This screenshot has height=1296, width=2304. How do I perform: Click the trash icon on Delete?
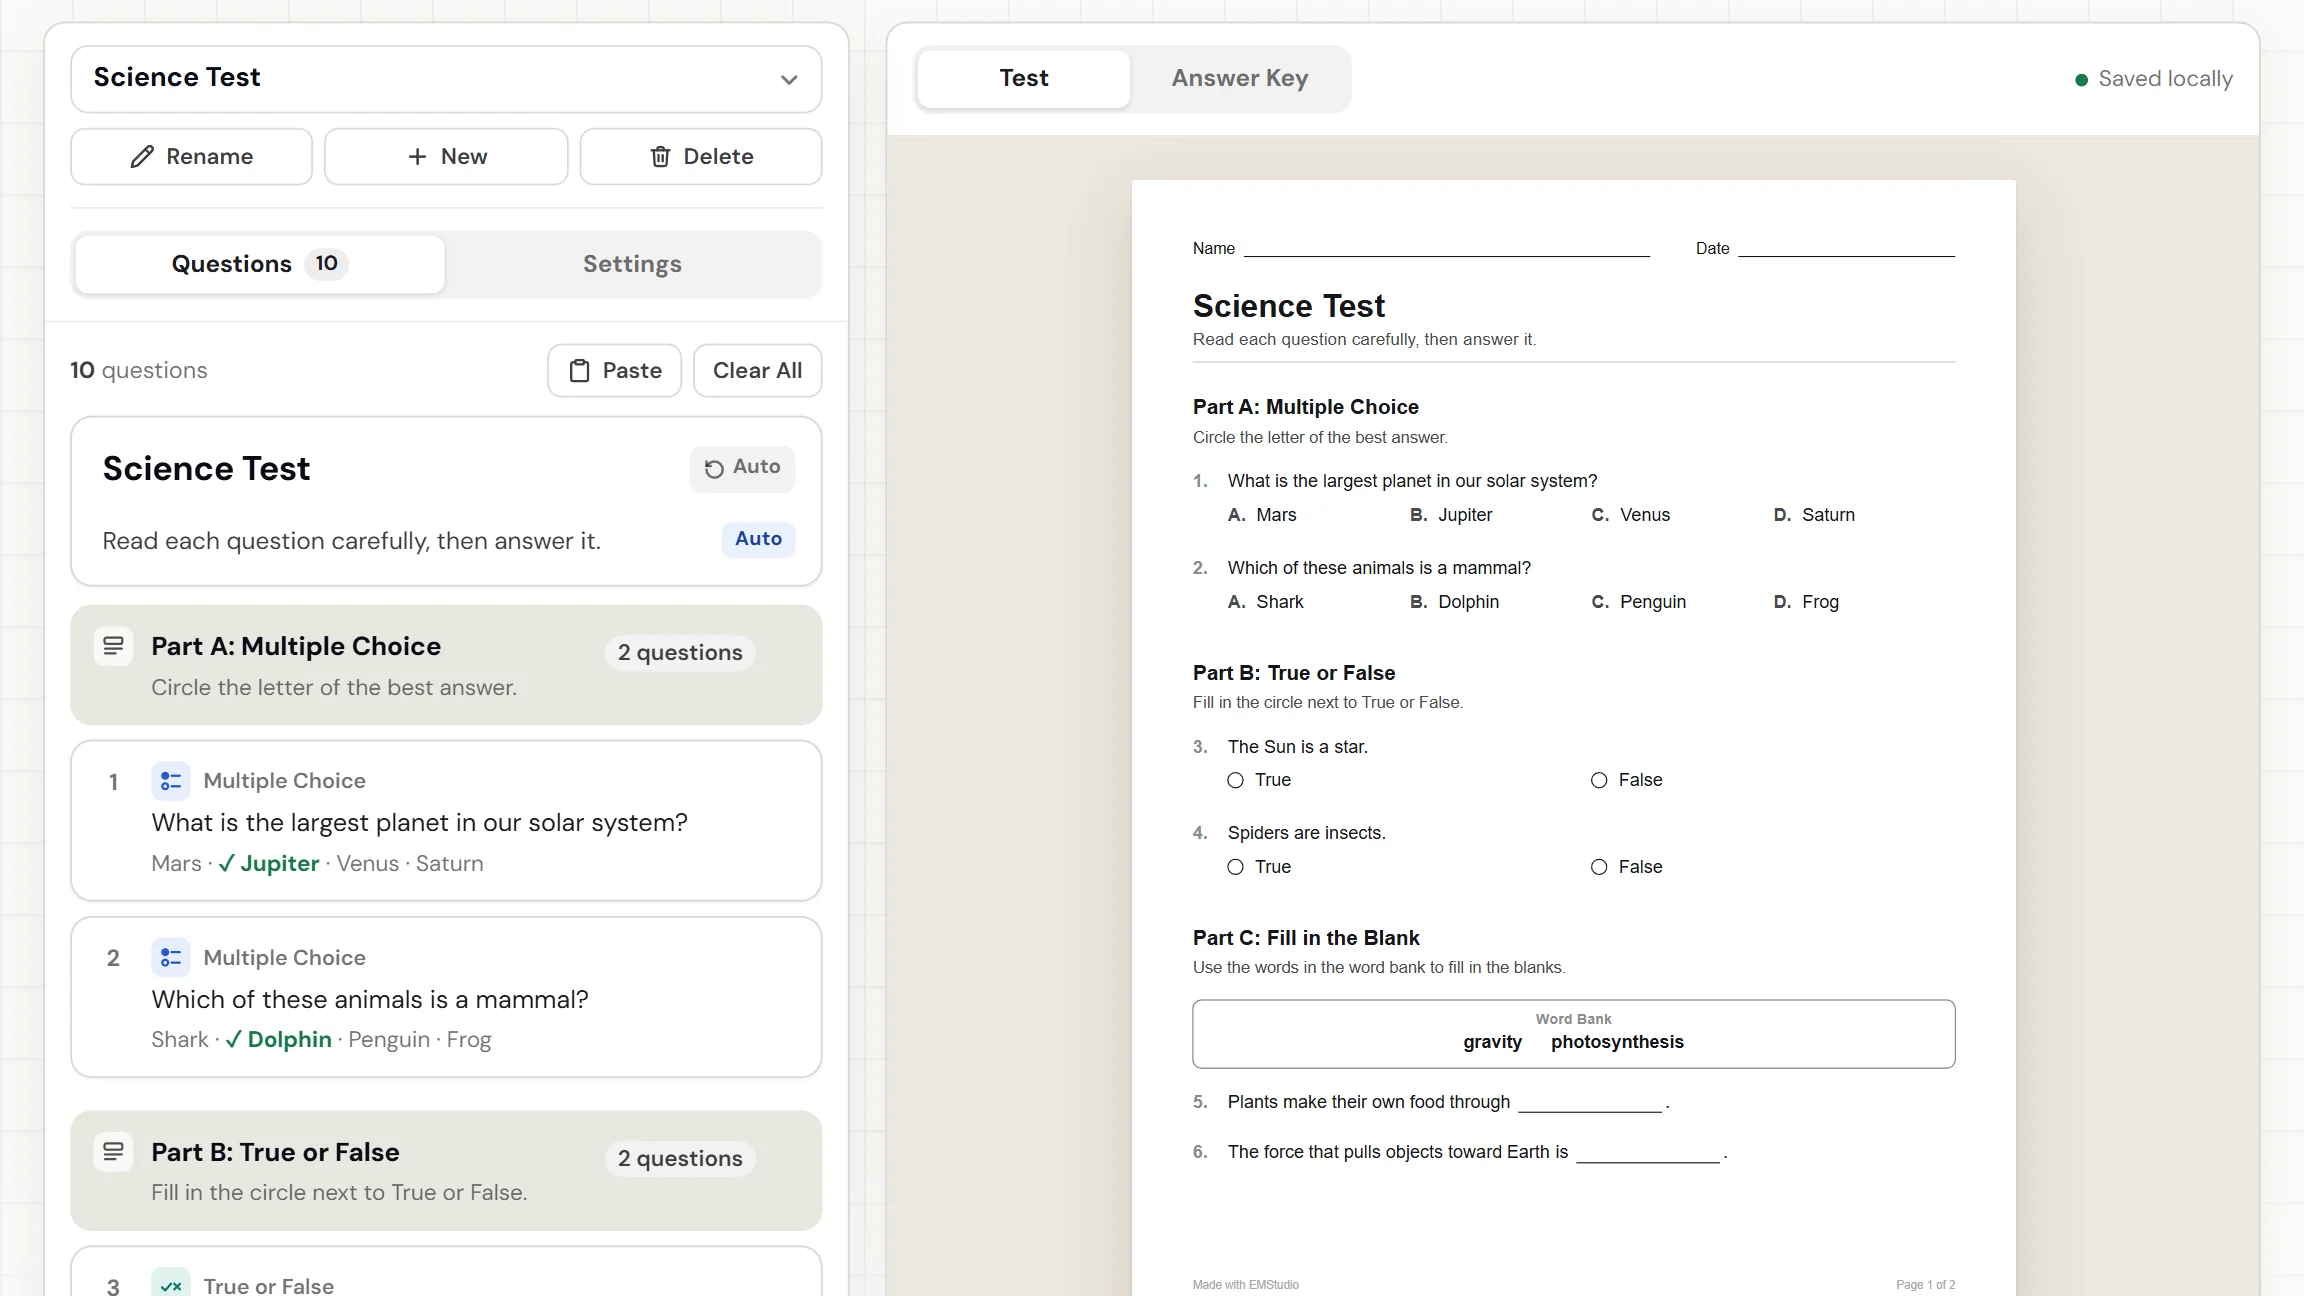tap(660, 157)
